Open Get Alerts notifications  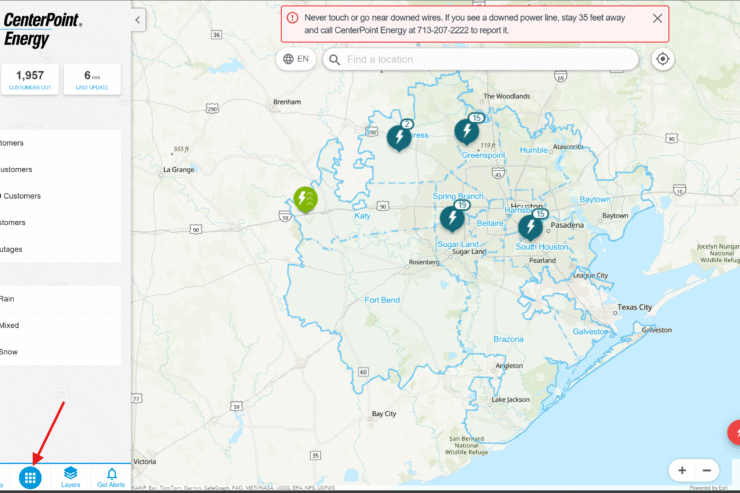111,477
